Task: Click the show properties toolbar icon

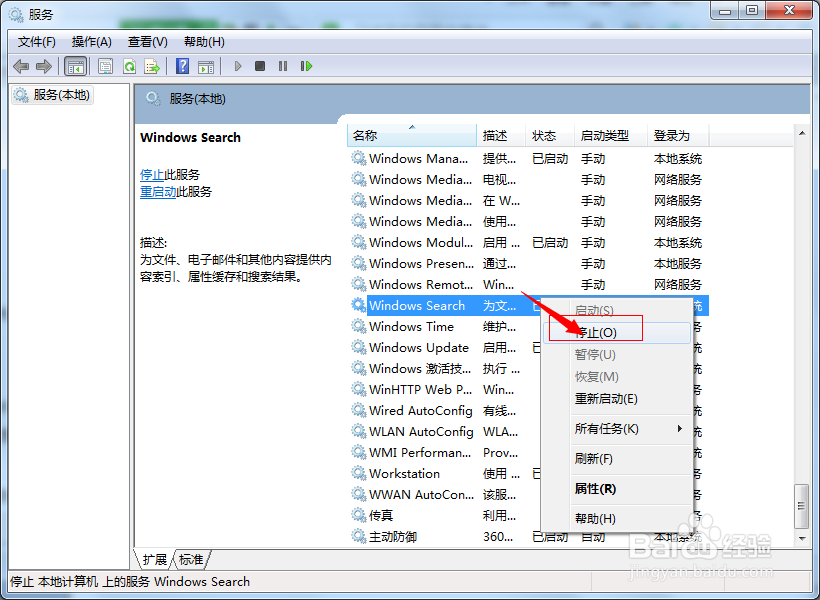Action: click(105, 66)
